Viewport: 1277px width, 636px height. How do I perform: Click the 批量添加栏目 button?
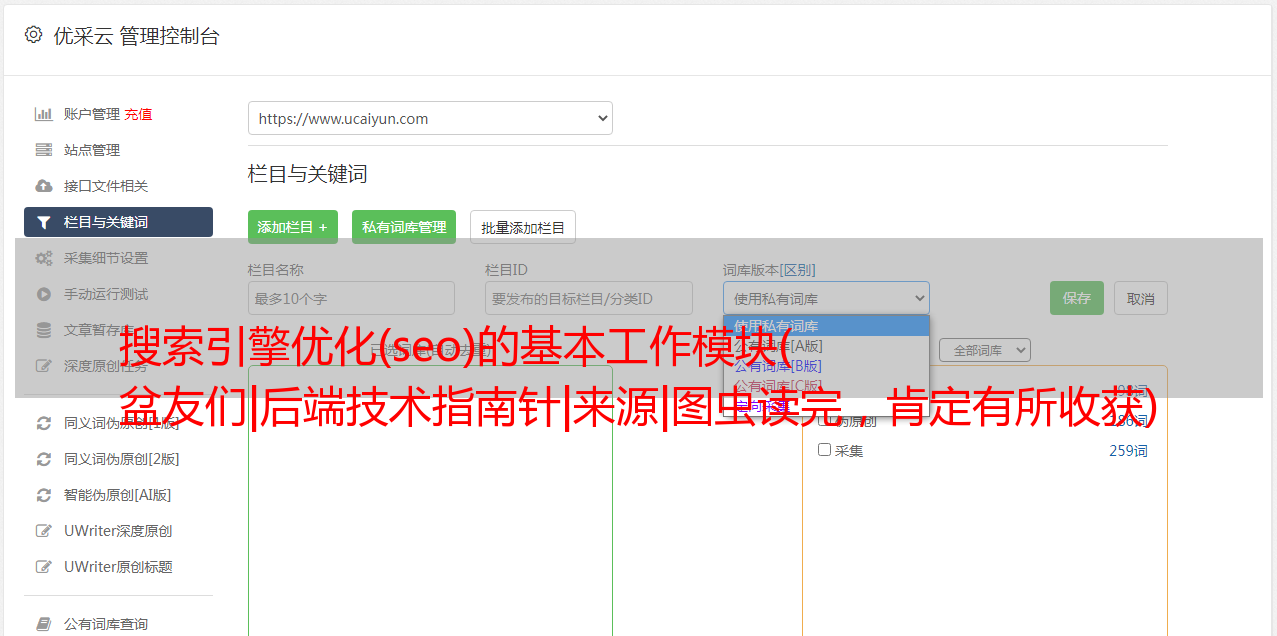[523, 227]
